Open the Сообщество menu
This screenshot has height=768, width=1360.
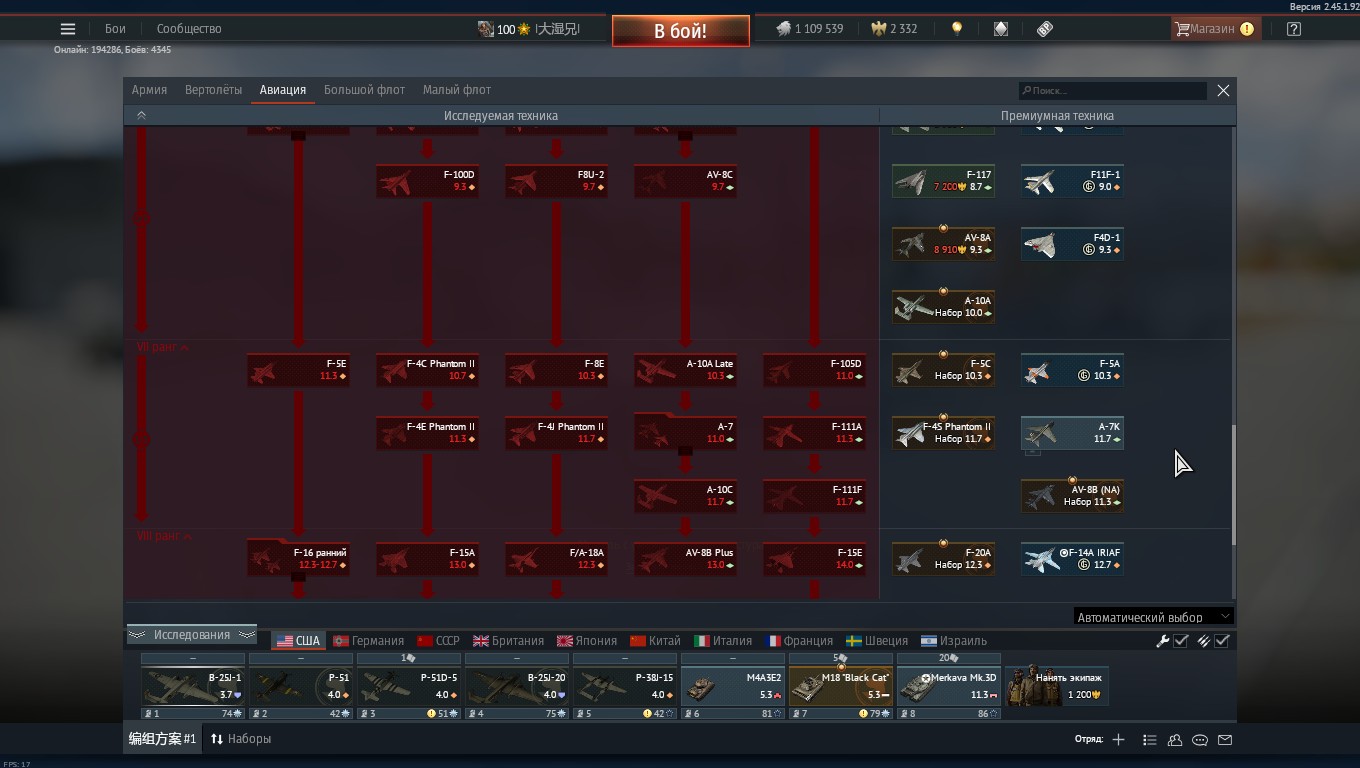189,29
